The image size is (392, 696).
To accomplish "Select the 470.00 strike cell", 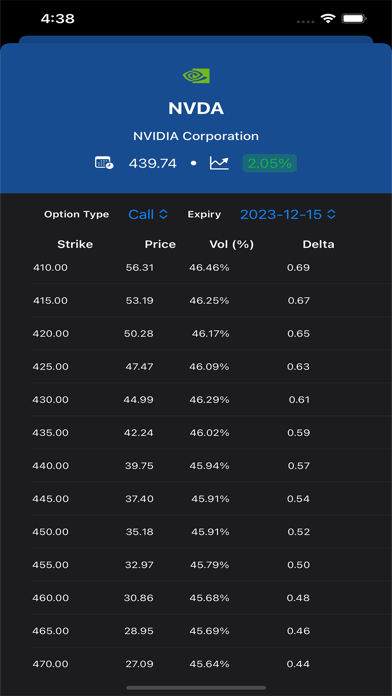I will 51,664.
